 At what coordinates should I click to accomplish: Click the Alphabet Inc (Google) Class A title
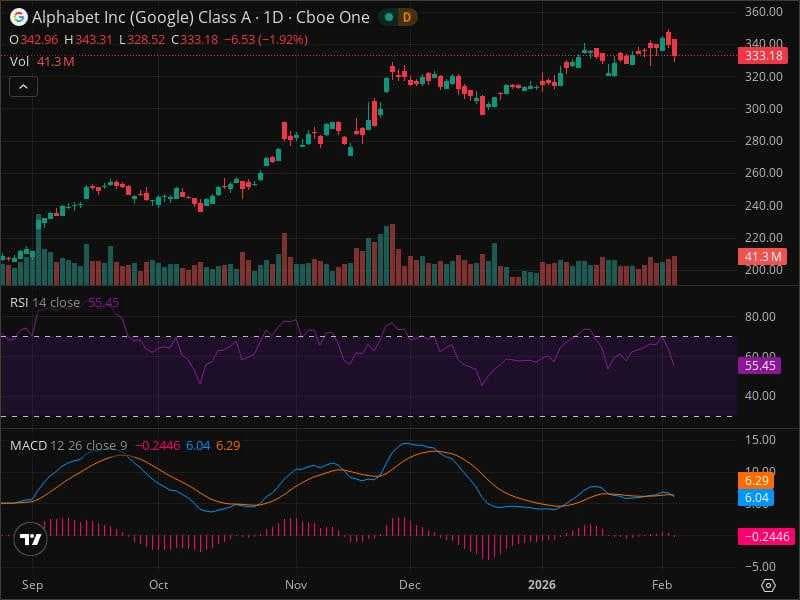pos(141,17)
